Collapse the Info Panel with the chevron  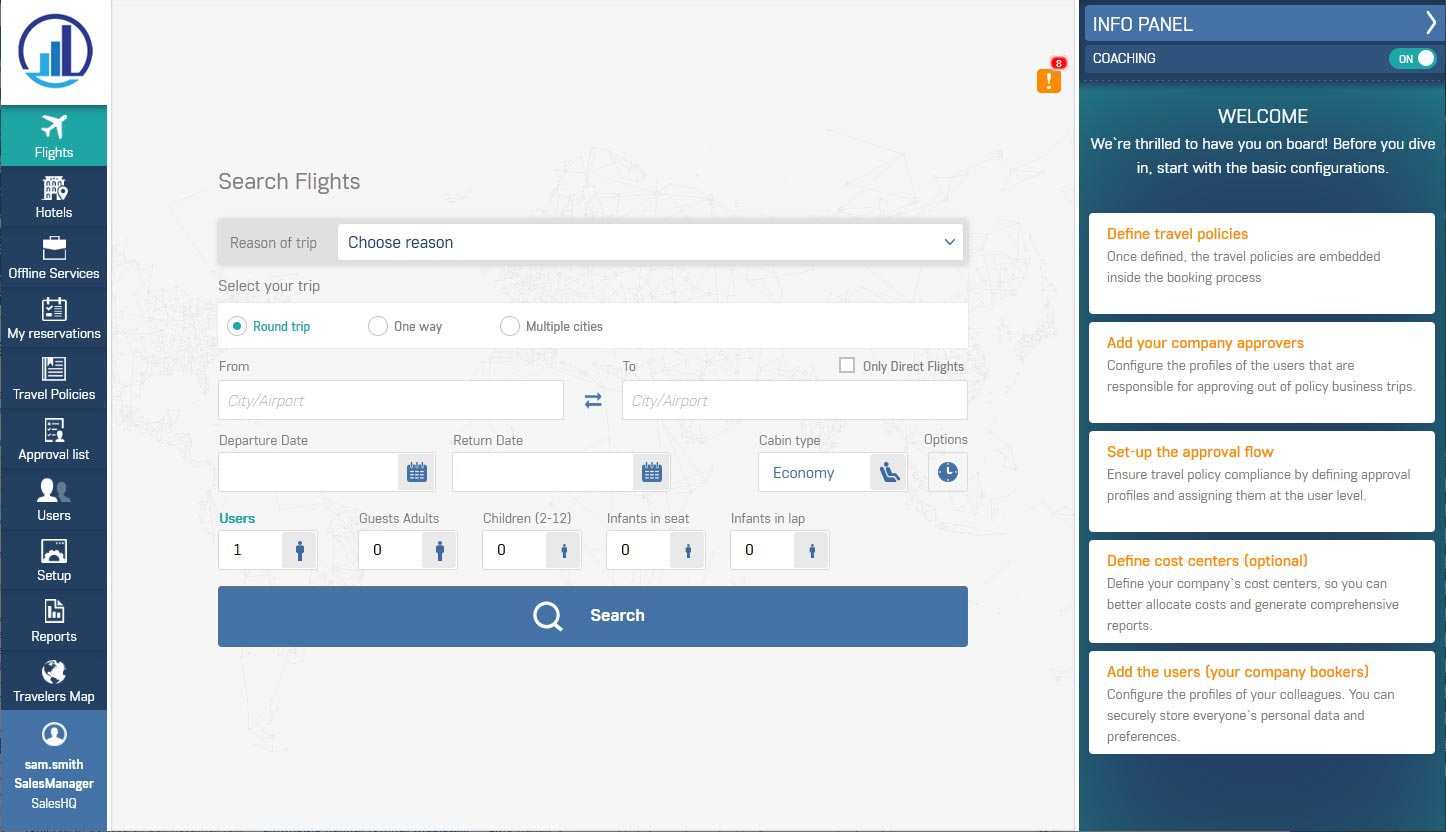click(1430, 24)
